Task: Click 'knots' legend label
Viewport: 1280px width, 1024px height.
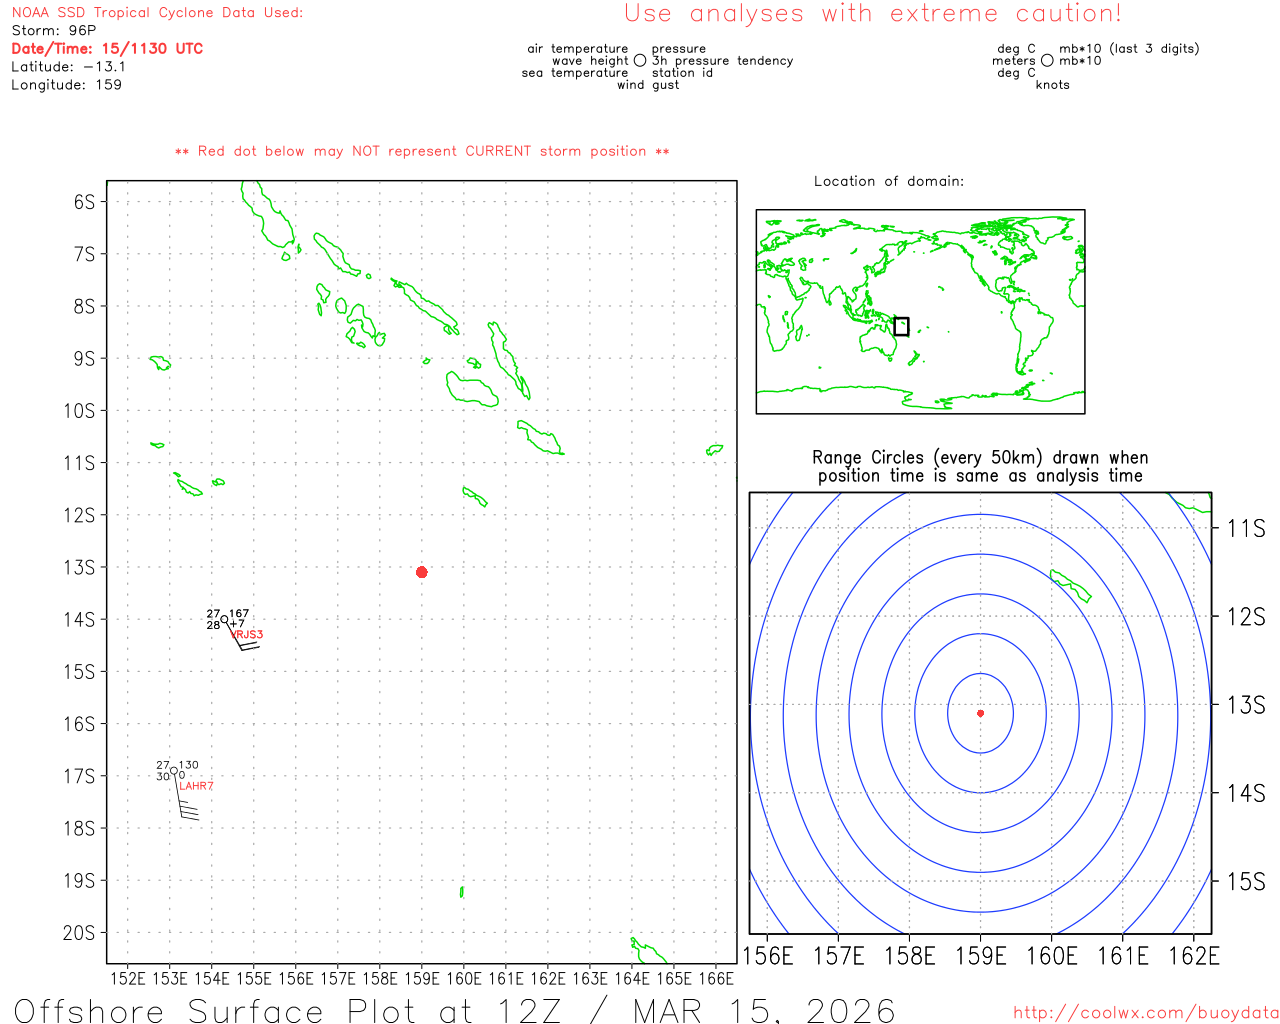Action: click(1052, 84)
